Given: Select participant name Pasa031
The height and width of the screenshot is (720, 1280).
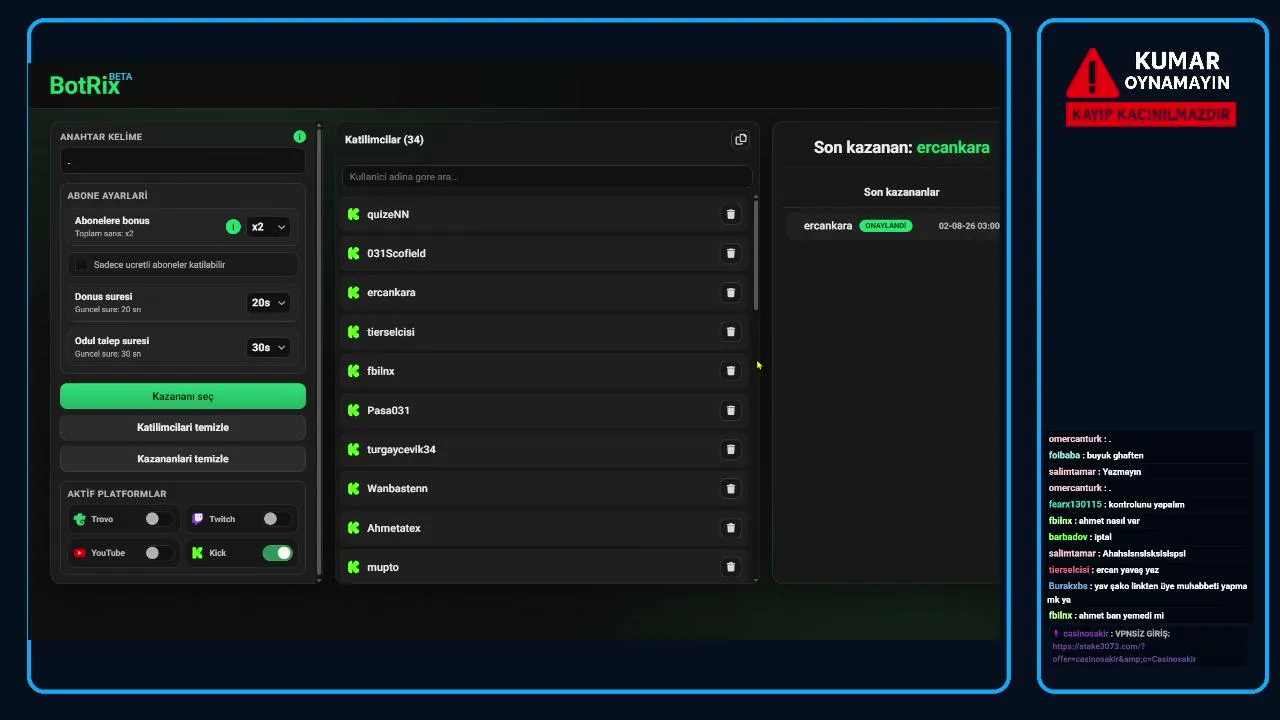Looking at the screenshot, I should [388, 410].
